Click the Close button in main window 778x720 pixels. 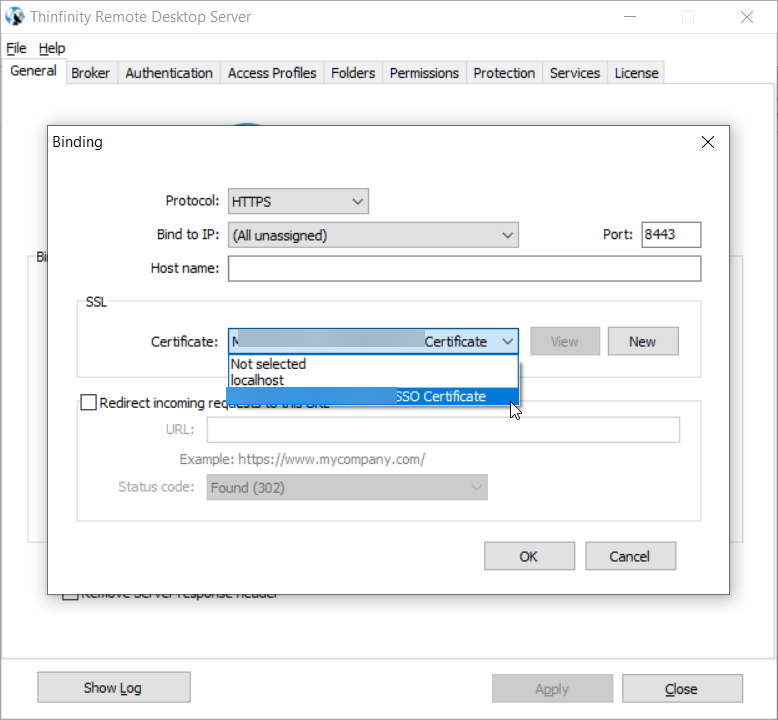point(682,689)
